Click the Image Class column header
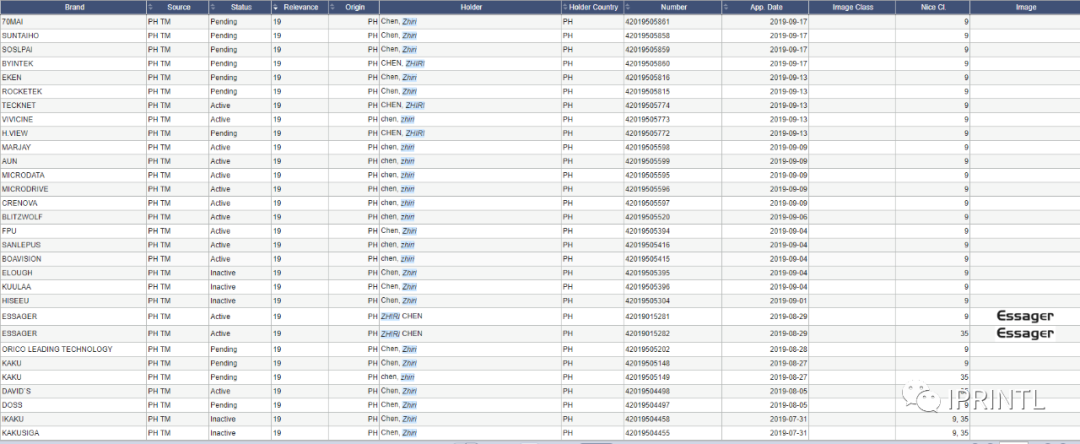The width and height of the screenshot is (1080, 444). [x=853, y=7]
